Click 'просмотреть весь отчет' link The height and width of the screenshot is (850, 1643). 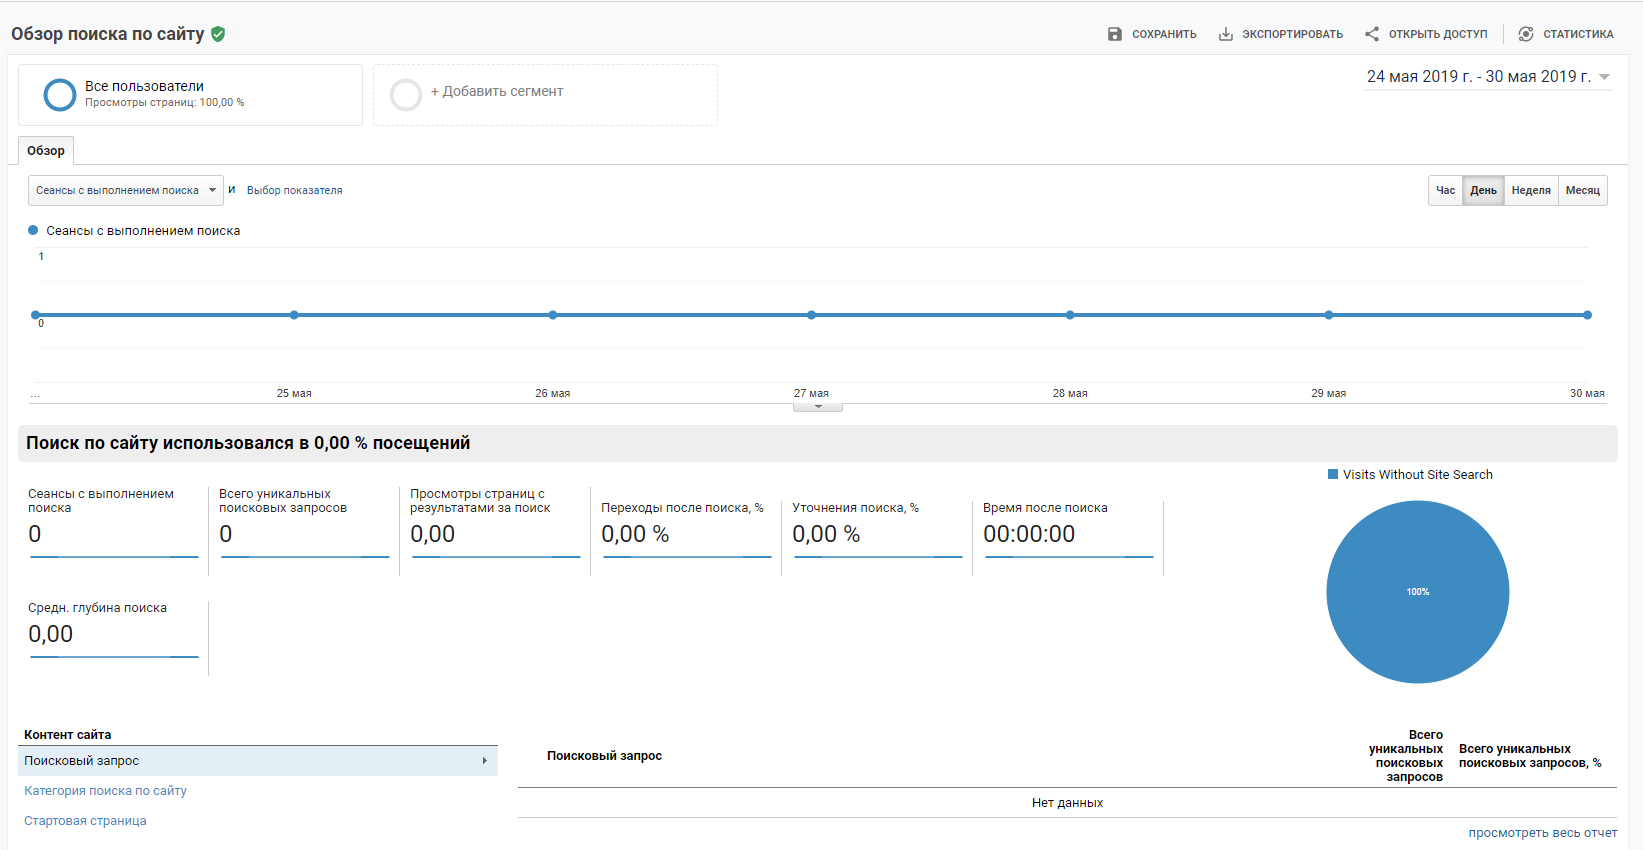pyautogui.click(x=1543, y=833)
